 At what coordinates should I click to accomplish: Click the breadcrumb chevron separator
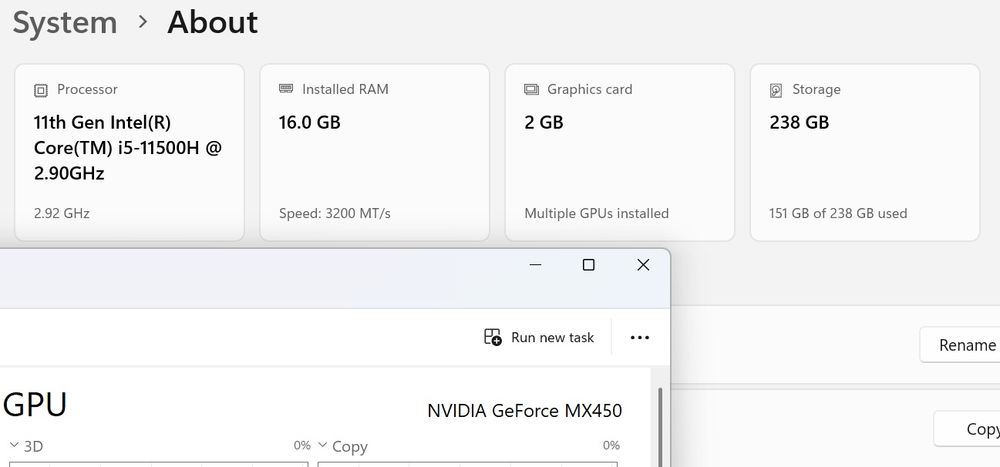[143, 22]
